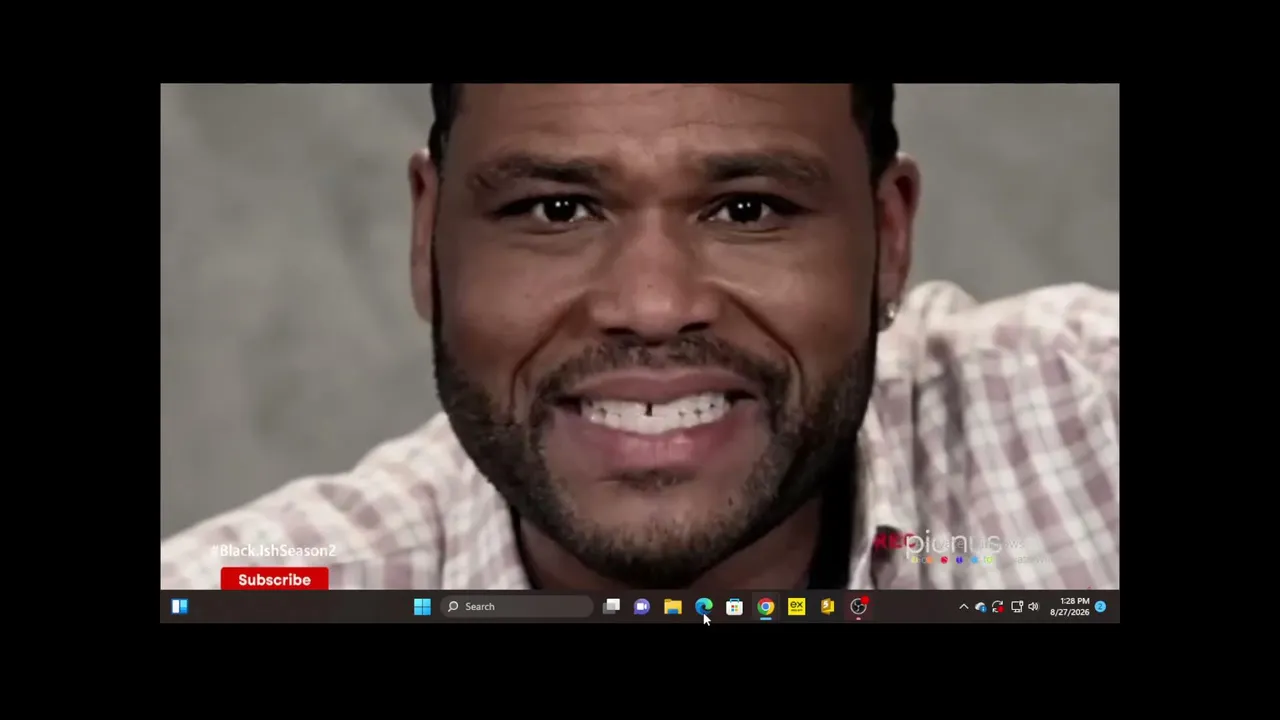Click the red Subscribe button
This screenshot has width=1280, height=720.
coord(274,580)
